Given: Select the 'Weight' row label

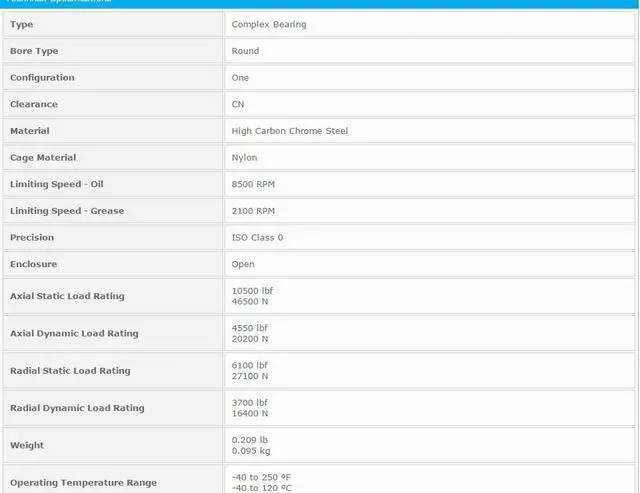Looking at the screenshot, I should pos(27,445).
